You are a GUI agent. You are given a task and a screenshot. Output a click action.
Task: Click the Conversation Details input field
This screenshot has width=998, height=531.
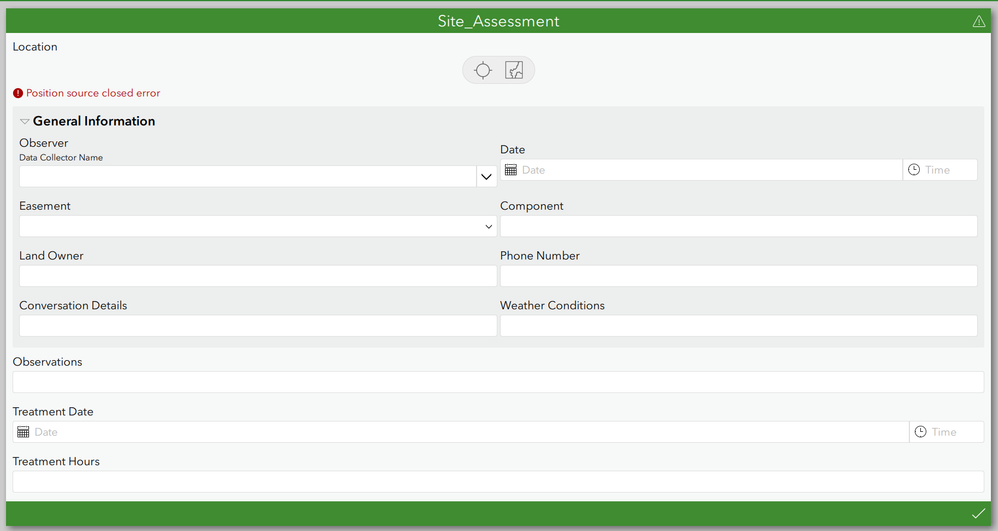click(258, 325)
